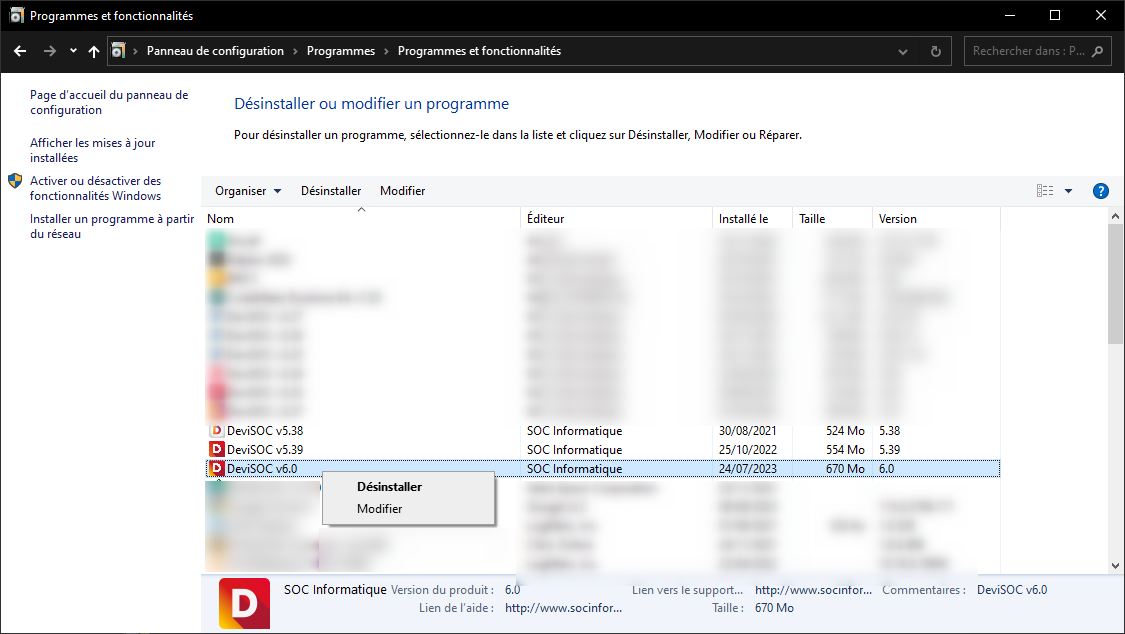The height and width of the screenshot is (634, 1125).
Task: Click the vertical scrollbar thumb
Action: pyautogui.click(x=1115, y=284)
